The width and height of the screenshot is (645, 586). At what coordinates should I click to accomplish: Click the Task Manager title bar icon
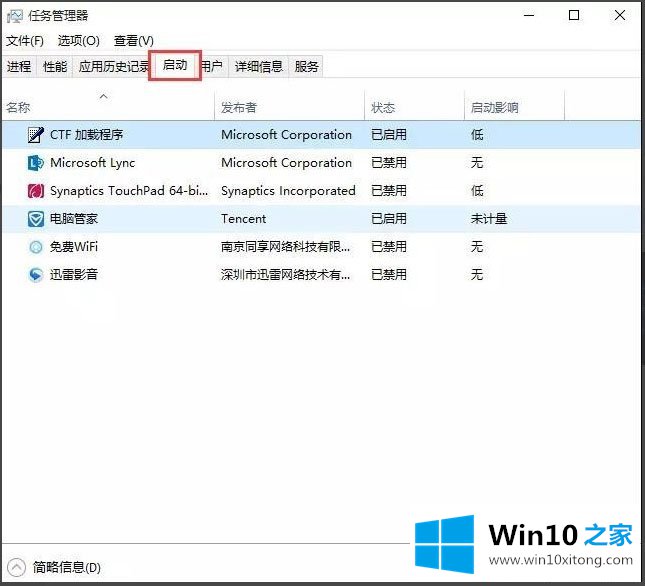(x=15, y=16)
